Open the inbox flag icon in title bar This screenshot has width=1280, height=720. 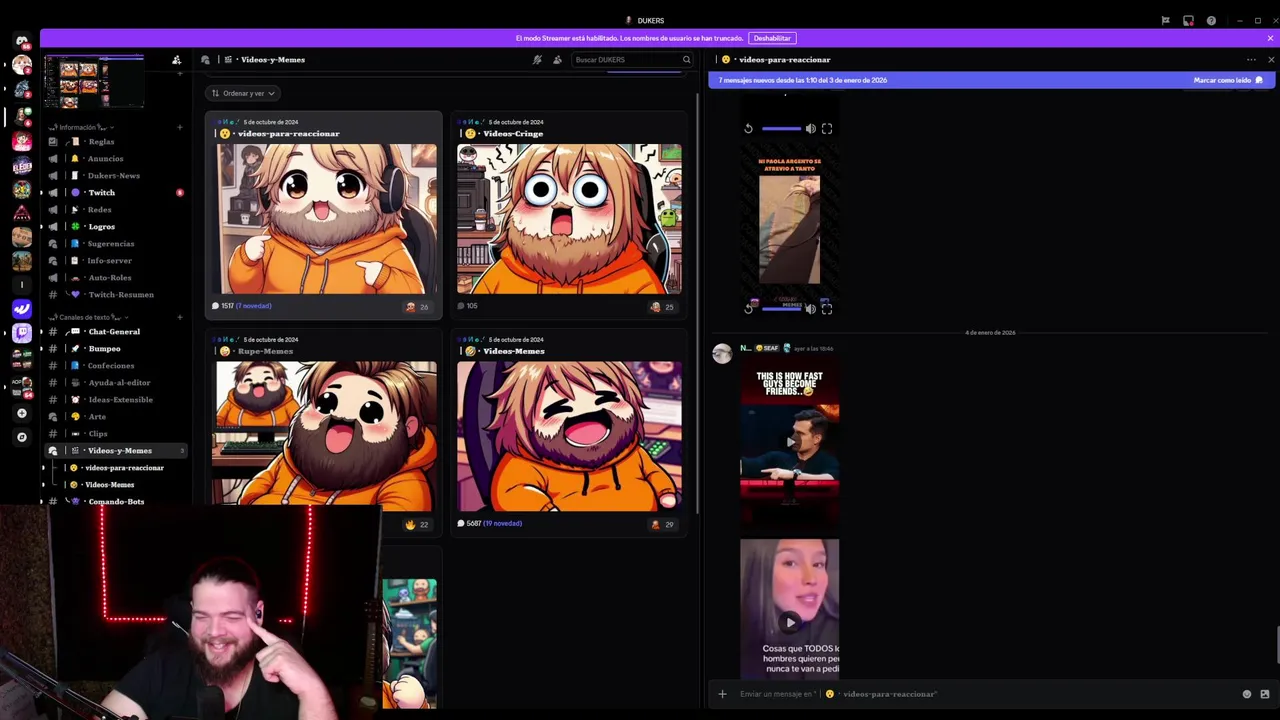[x=1165, y=20]
